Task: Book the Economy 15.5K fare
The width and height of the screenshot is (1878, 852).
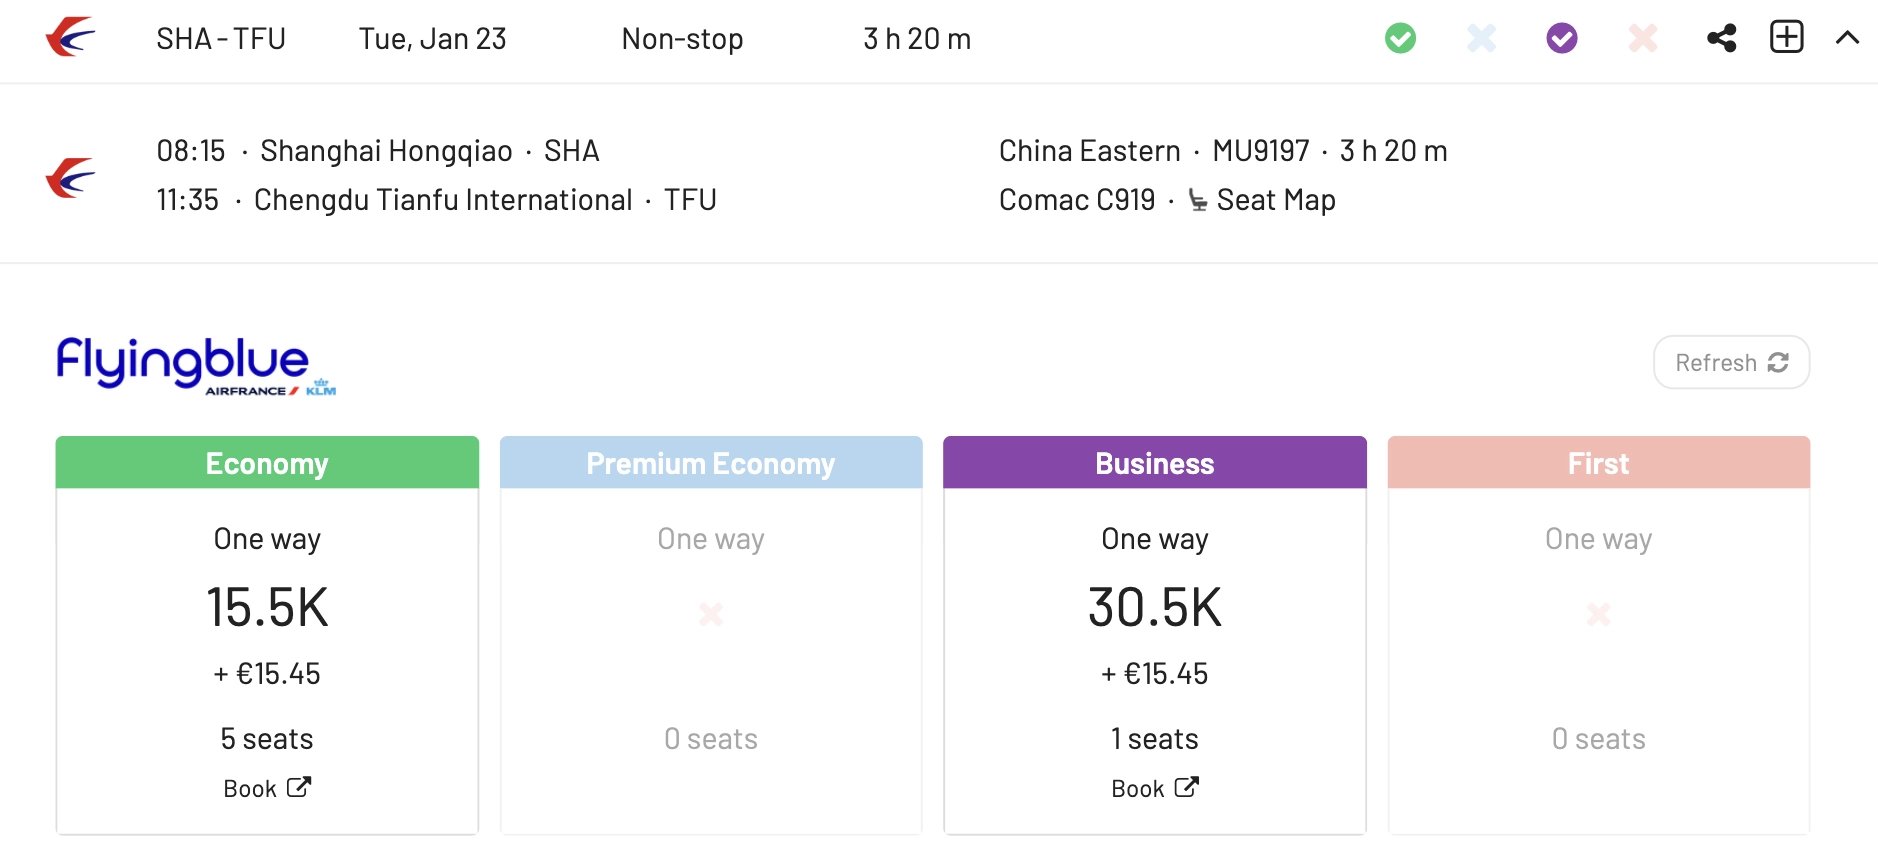Action: tap(267, 788)
